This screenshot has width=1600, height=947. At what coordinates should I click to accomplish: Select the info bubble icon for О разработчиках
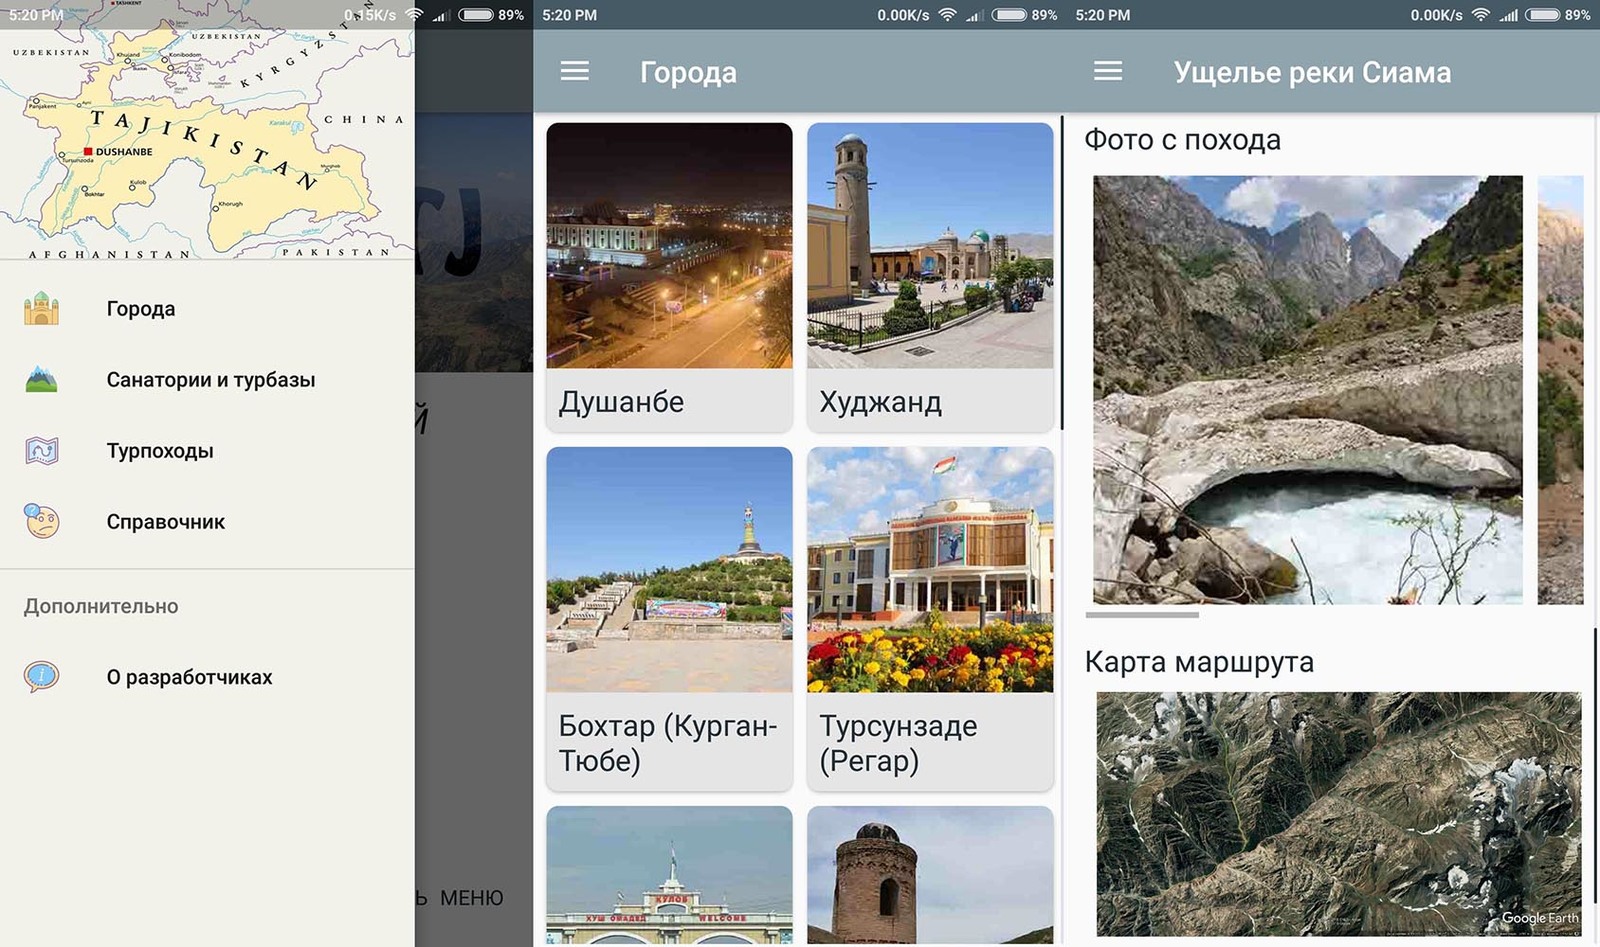[41, 677]
